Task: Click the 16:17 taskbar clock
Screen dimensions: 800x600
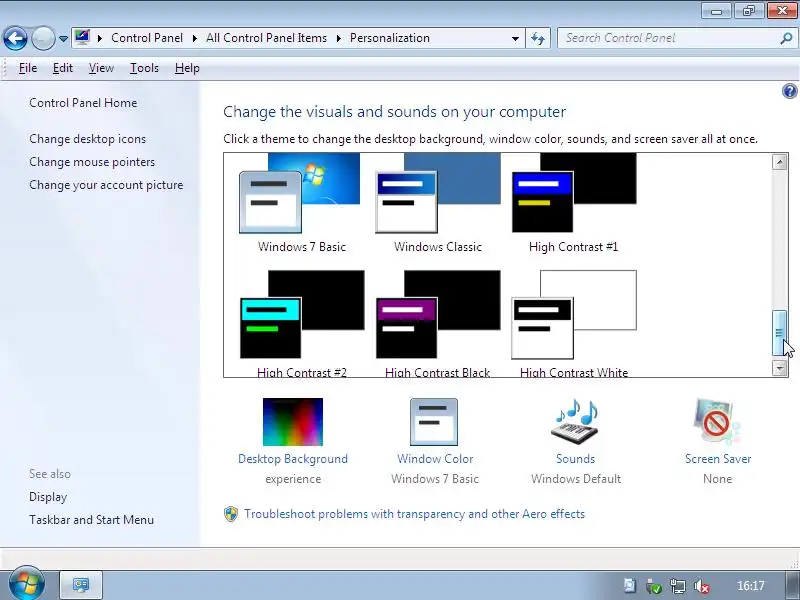Action: pos(751,586)
